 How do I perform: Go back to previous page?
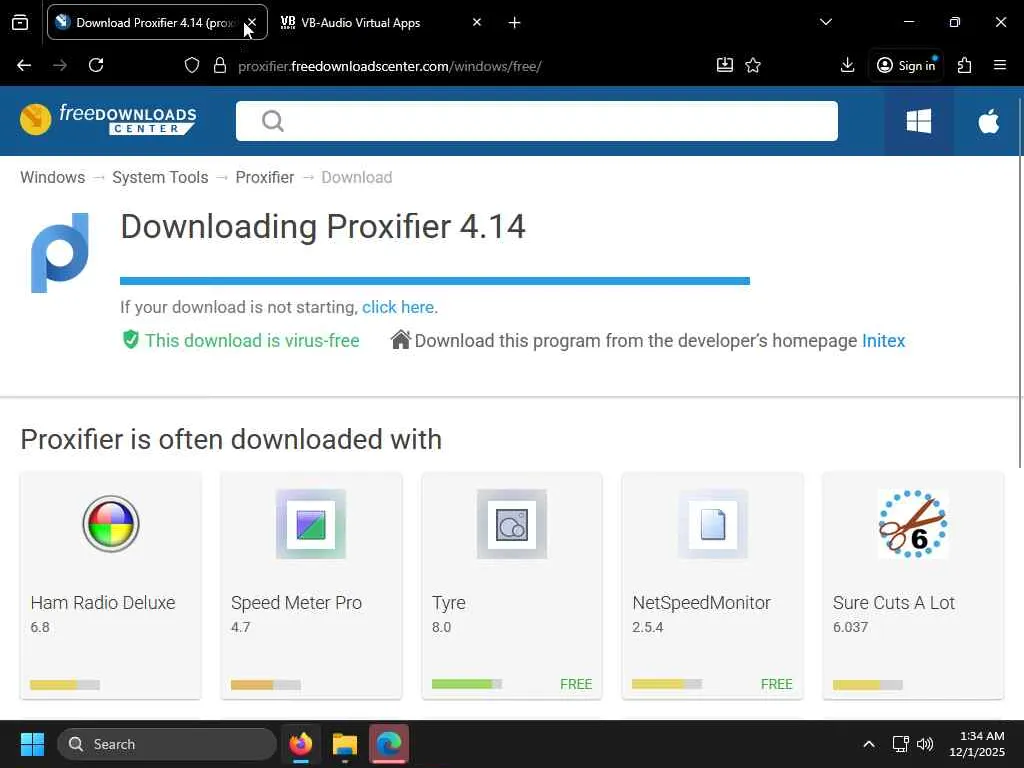click(24, 65)
